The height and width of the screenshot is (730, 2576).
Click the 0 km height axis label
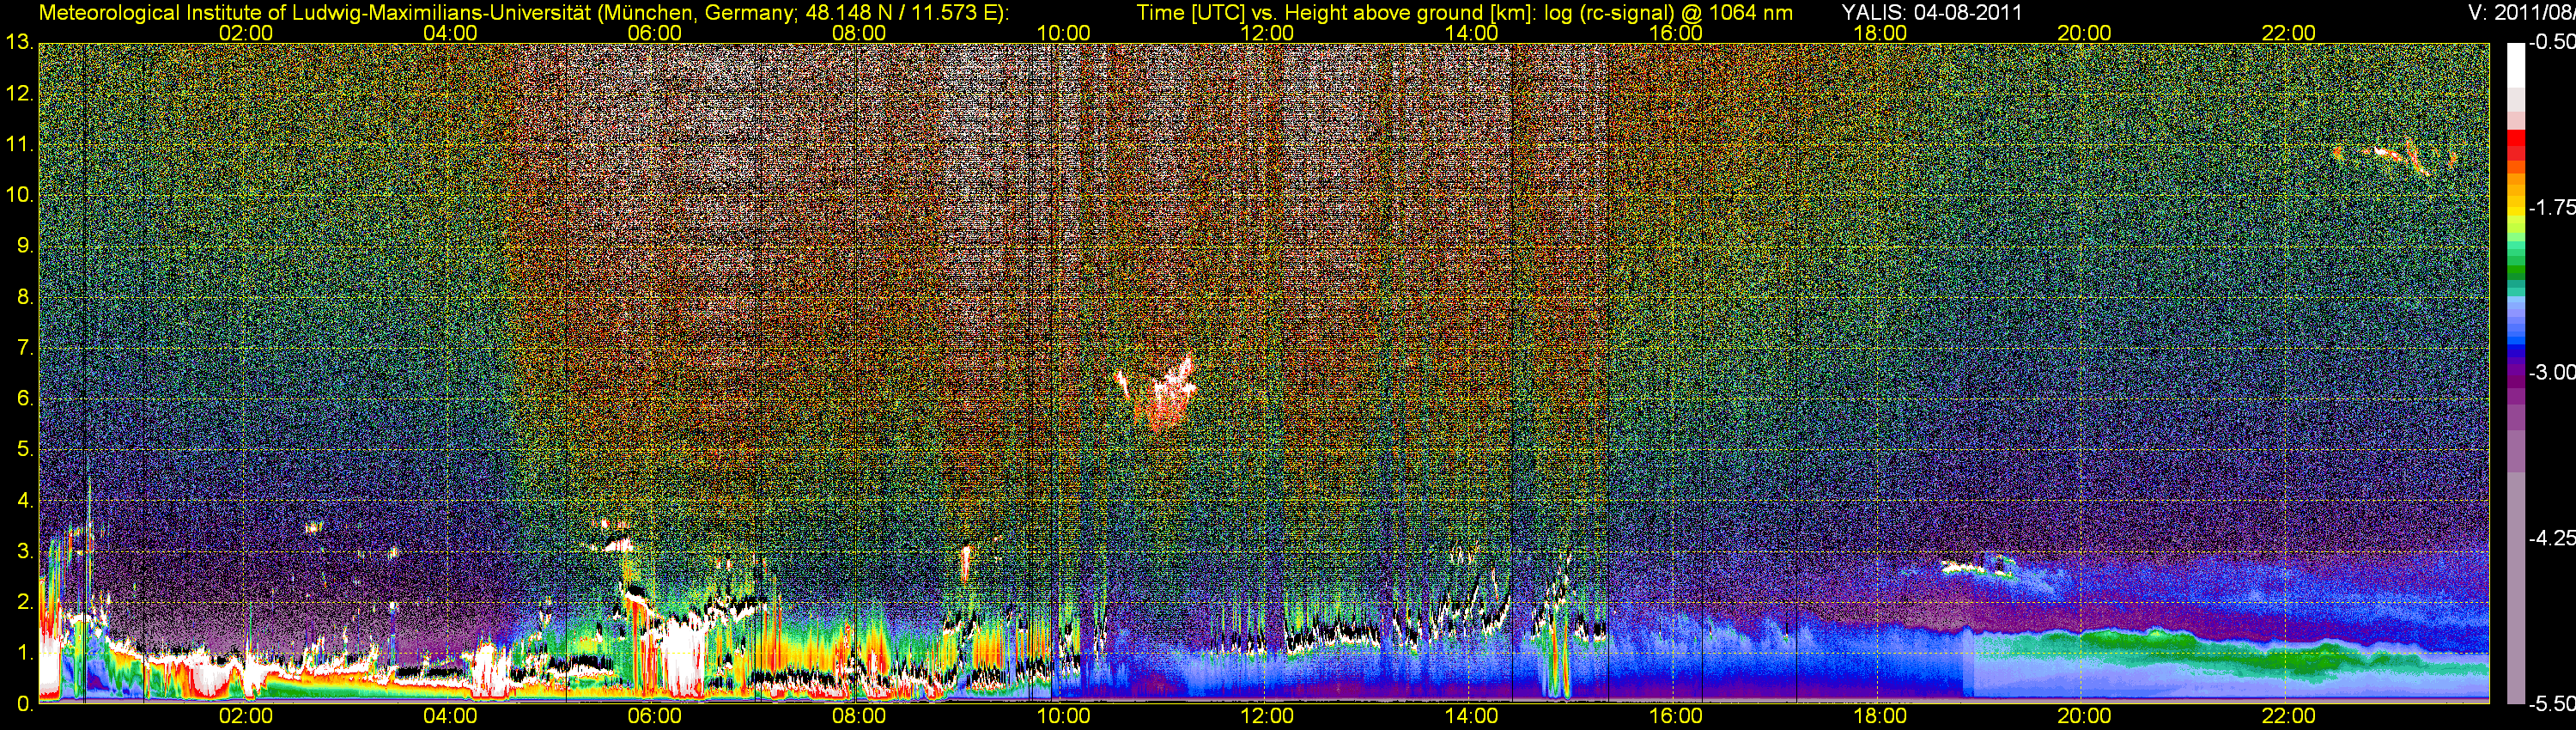click(24, 704)
